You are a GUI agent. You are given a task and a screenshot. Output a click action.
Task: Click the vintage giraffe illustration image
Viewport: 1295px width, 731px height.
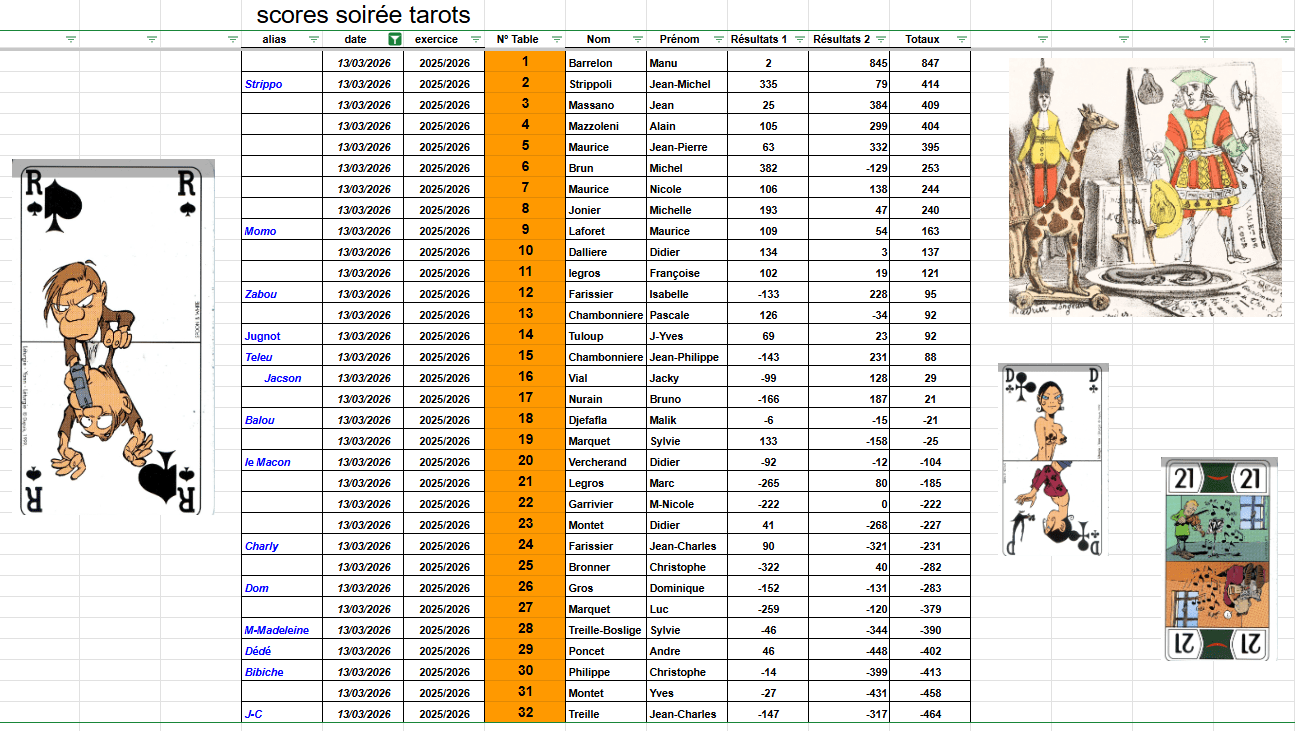[1144, 187]
